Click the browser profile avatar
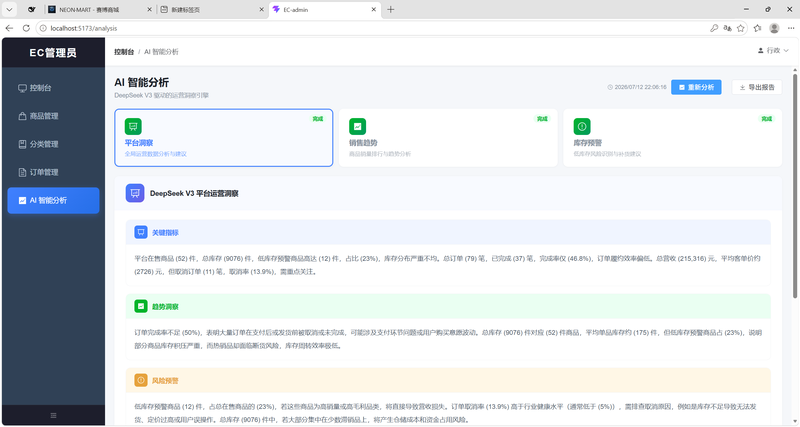Screen dimensions: 800x427 (774, 28)
